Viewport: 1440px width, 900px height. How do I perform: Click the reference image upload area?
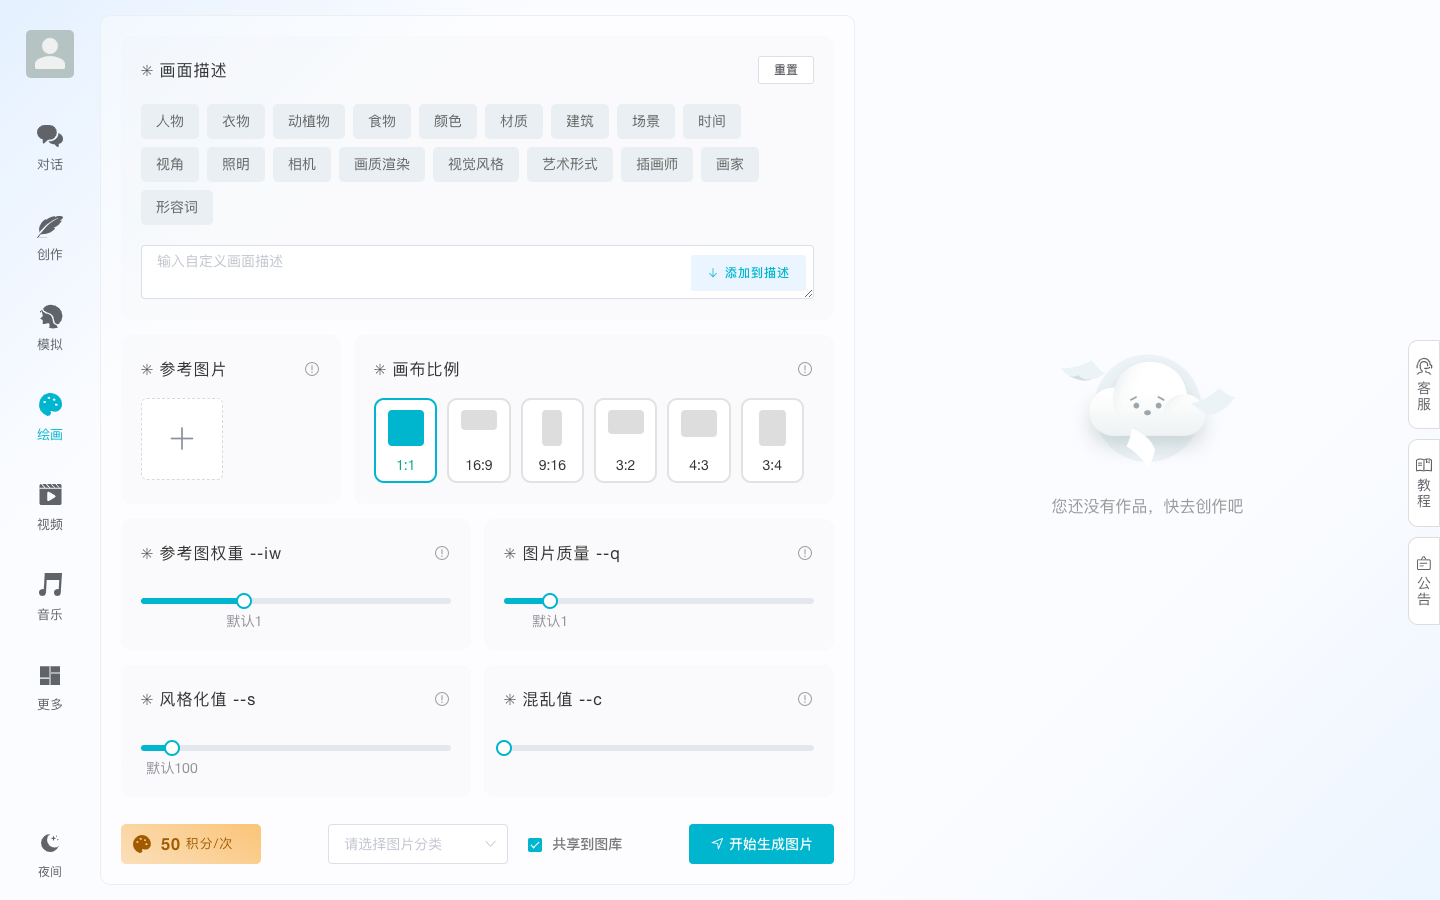click(x=182, y=438)
